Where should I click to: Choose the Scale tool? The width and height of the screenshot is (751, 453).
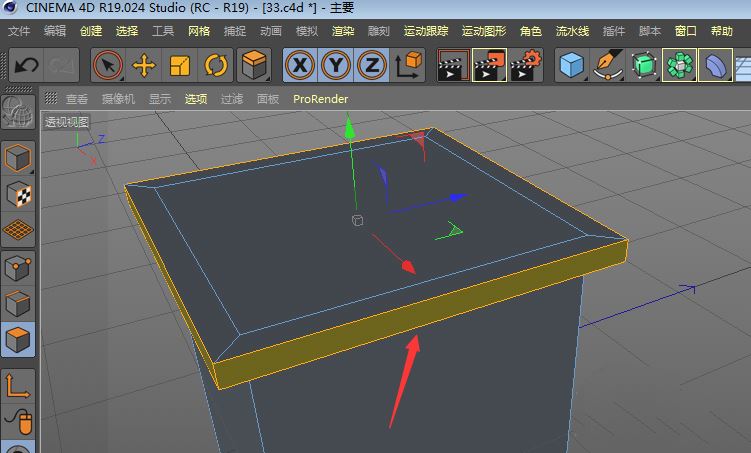[x=180, y=65]
